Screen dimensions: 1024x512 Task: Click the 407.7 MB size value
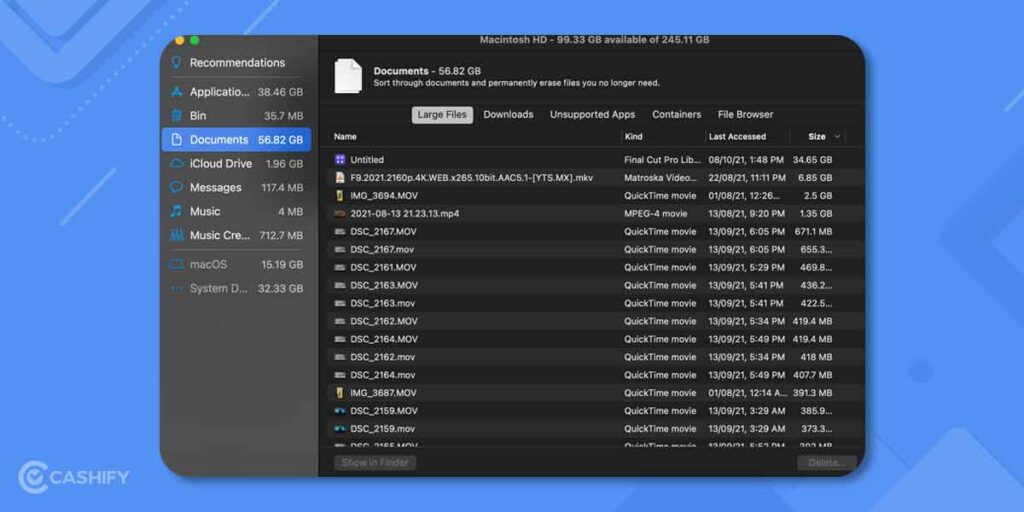[x=812, y=376]
